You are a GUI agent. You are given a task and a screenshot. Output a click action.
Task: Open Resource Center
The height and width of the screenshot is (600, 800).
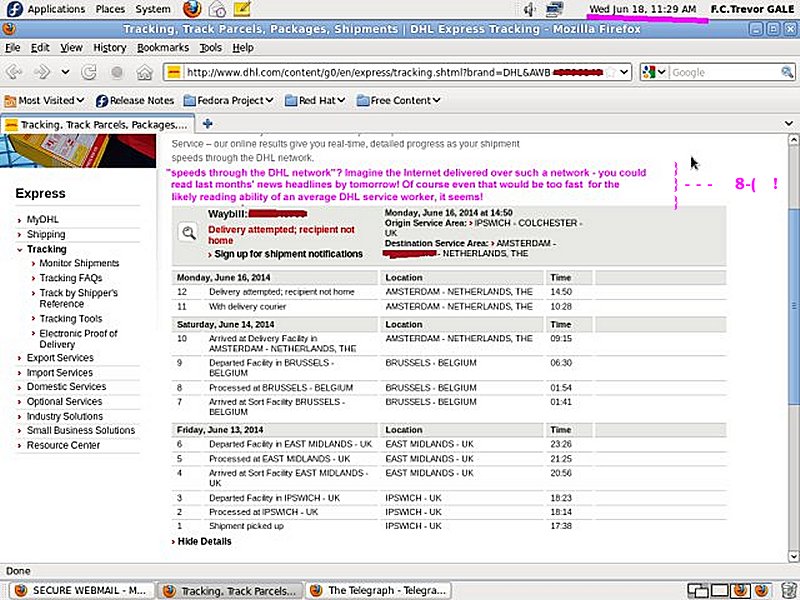[x=63, y=445]
